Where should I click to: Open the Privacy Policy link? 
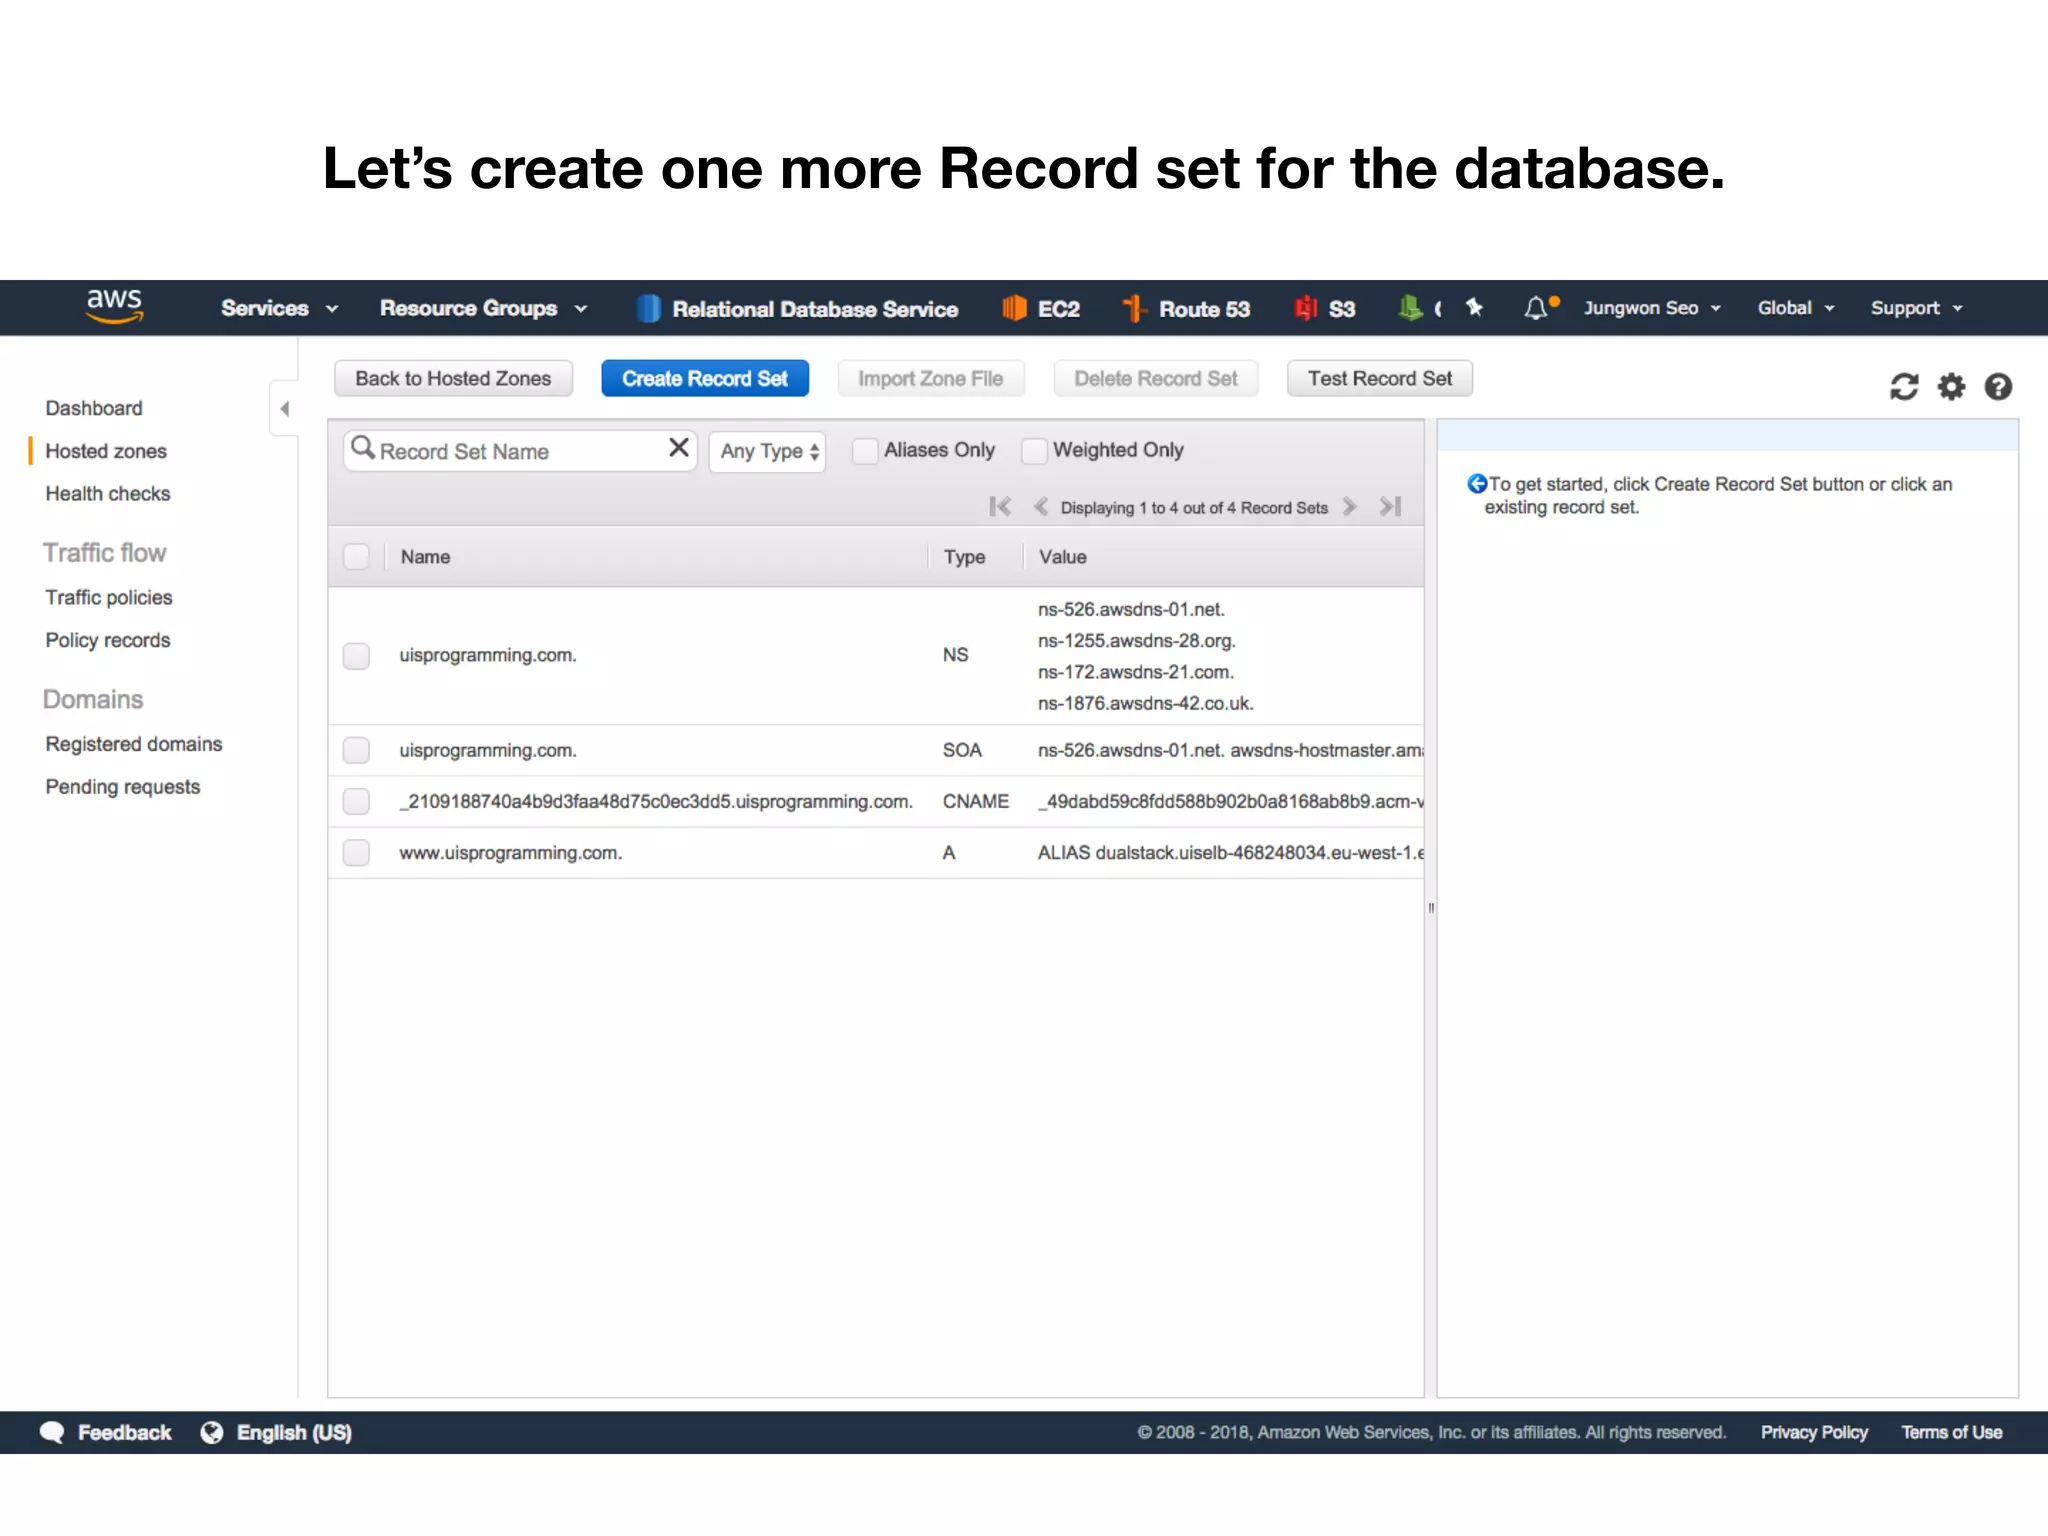pos(1814,1432)
